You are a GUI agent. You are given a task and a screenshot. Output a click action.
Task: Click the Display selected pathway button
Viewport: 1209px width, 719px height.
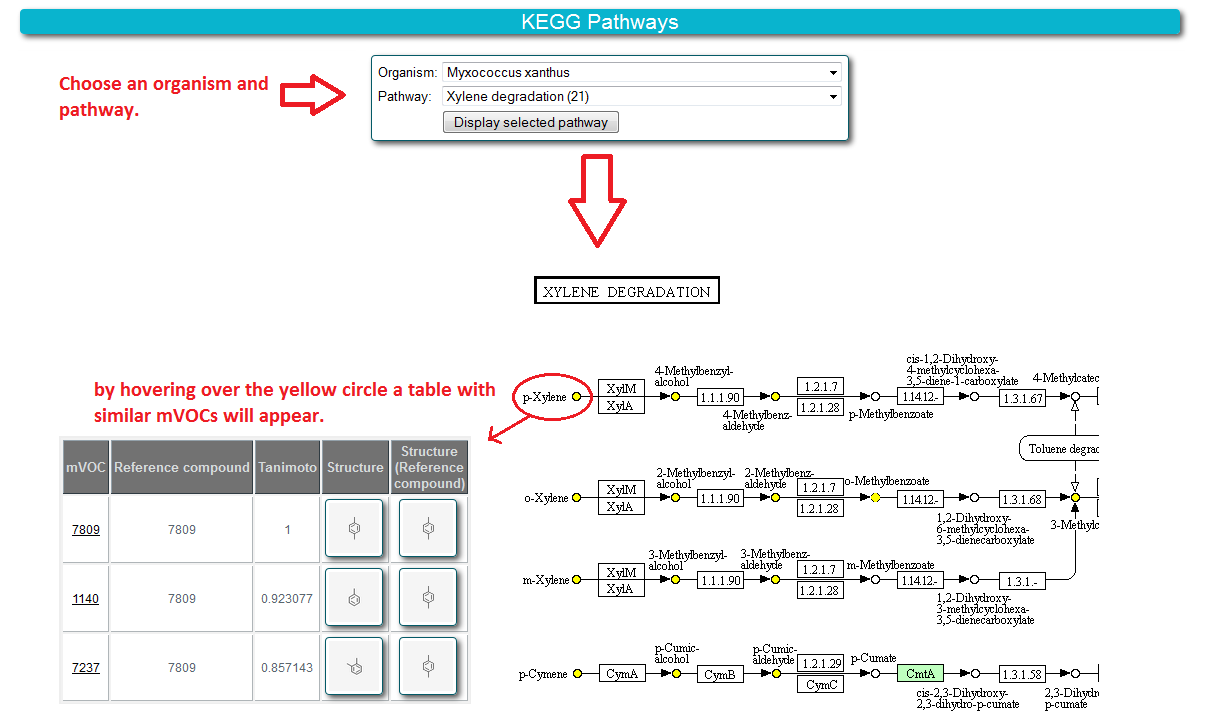(x=531, y=122)
